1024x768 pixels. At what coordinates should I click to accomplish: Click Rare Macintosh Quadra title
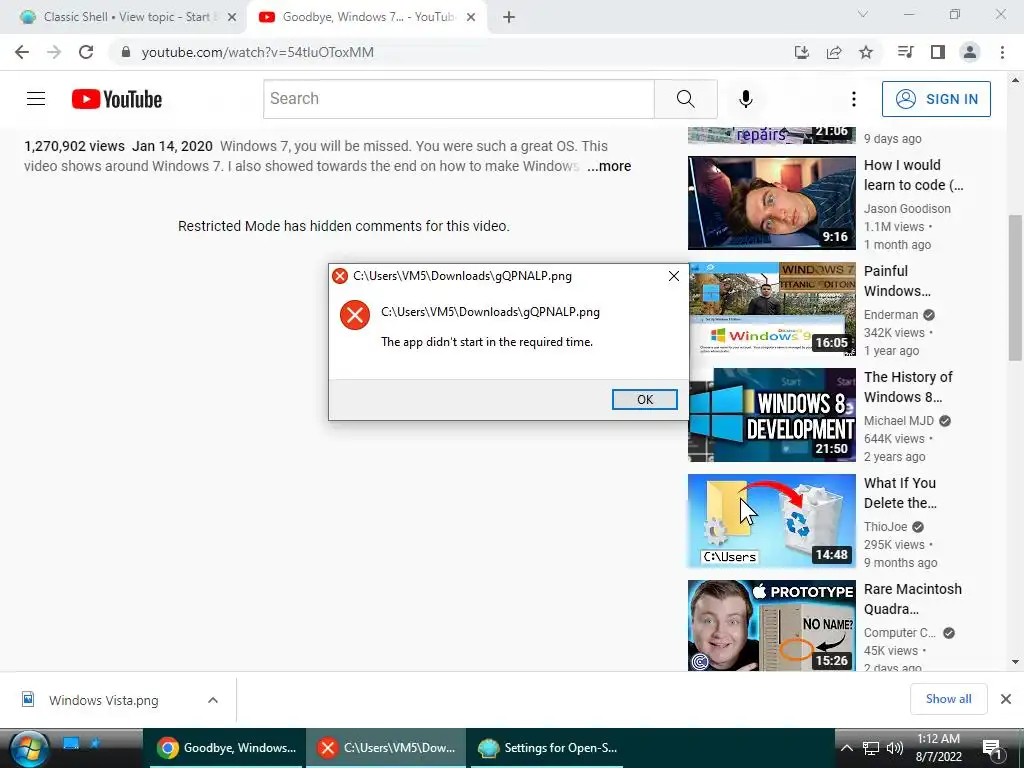(x=912, y=599)
